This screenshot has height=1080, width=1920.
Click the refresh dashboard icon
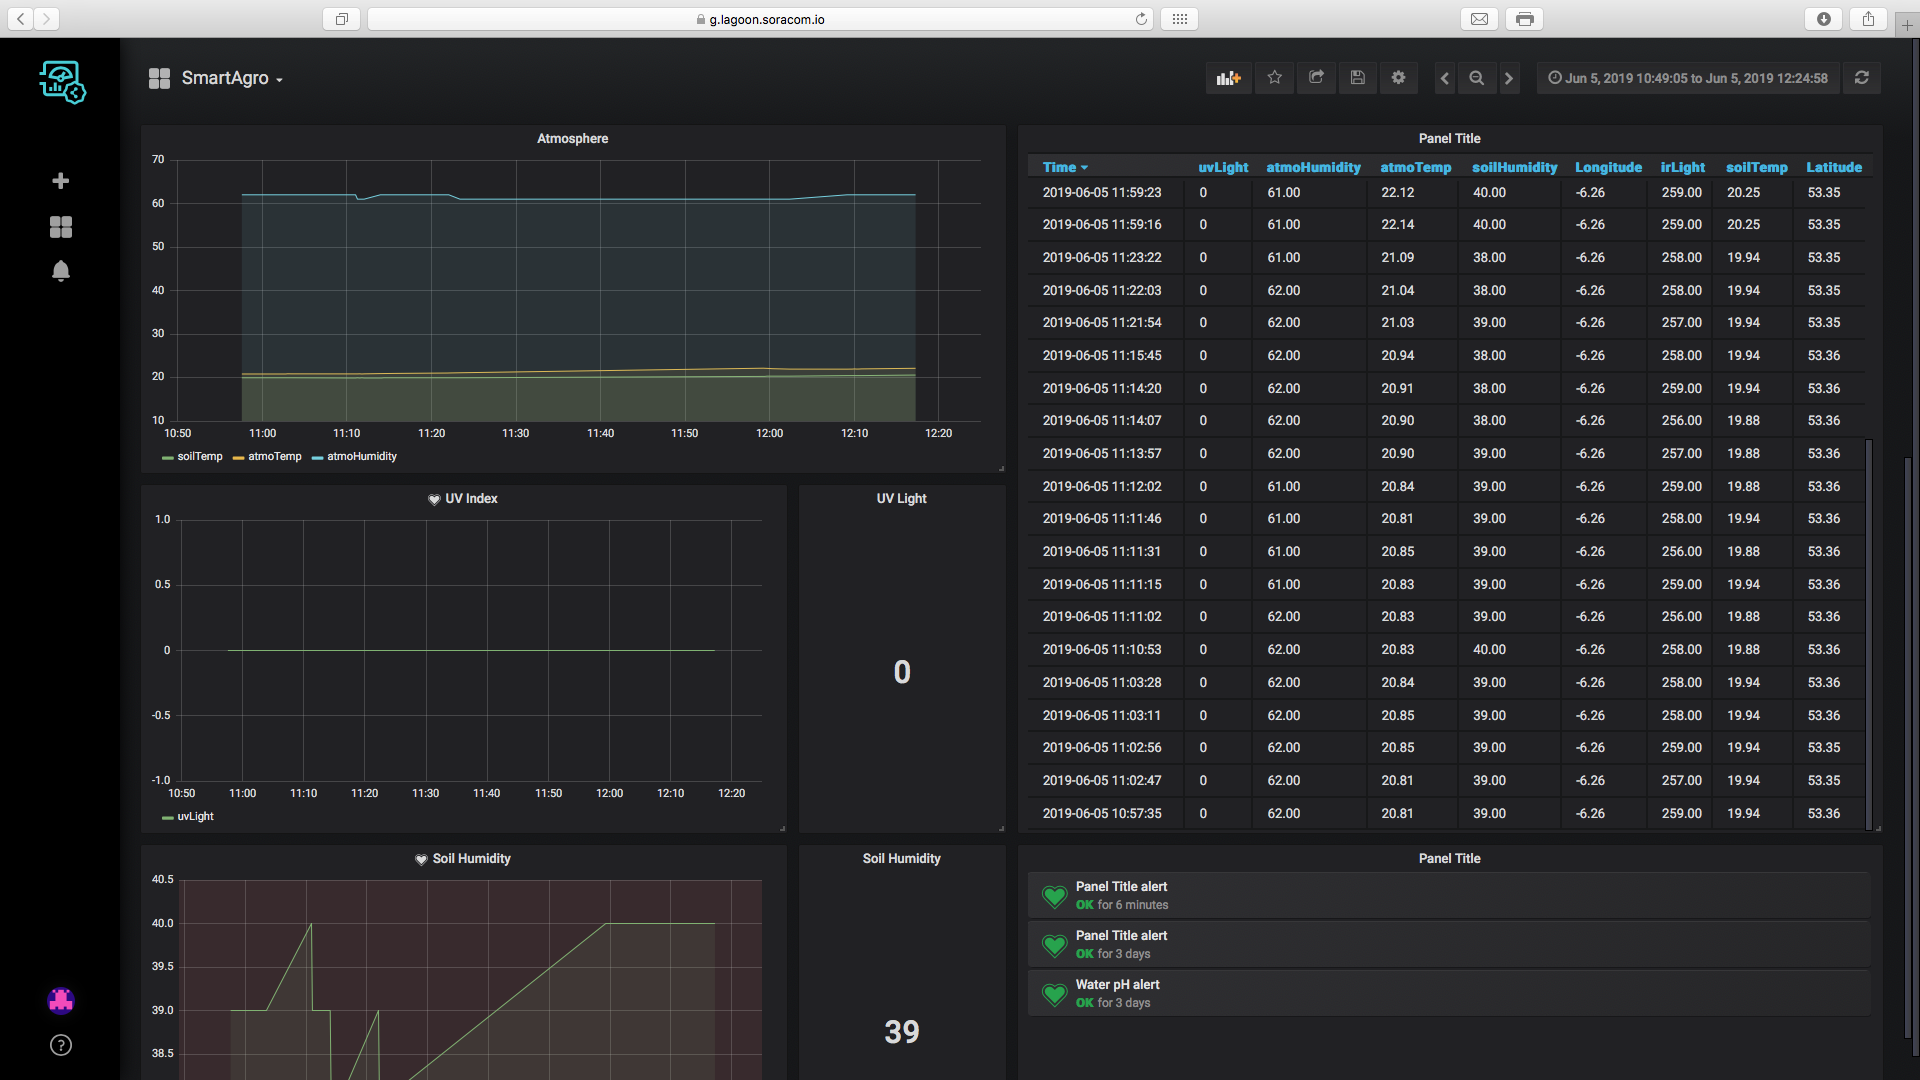pyautogui.click(x=1861, y=78)
